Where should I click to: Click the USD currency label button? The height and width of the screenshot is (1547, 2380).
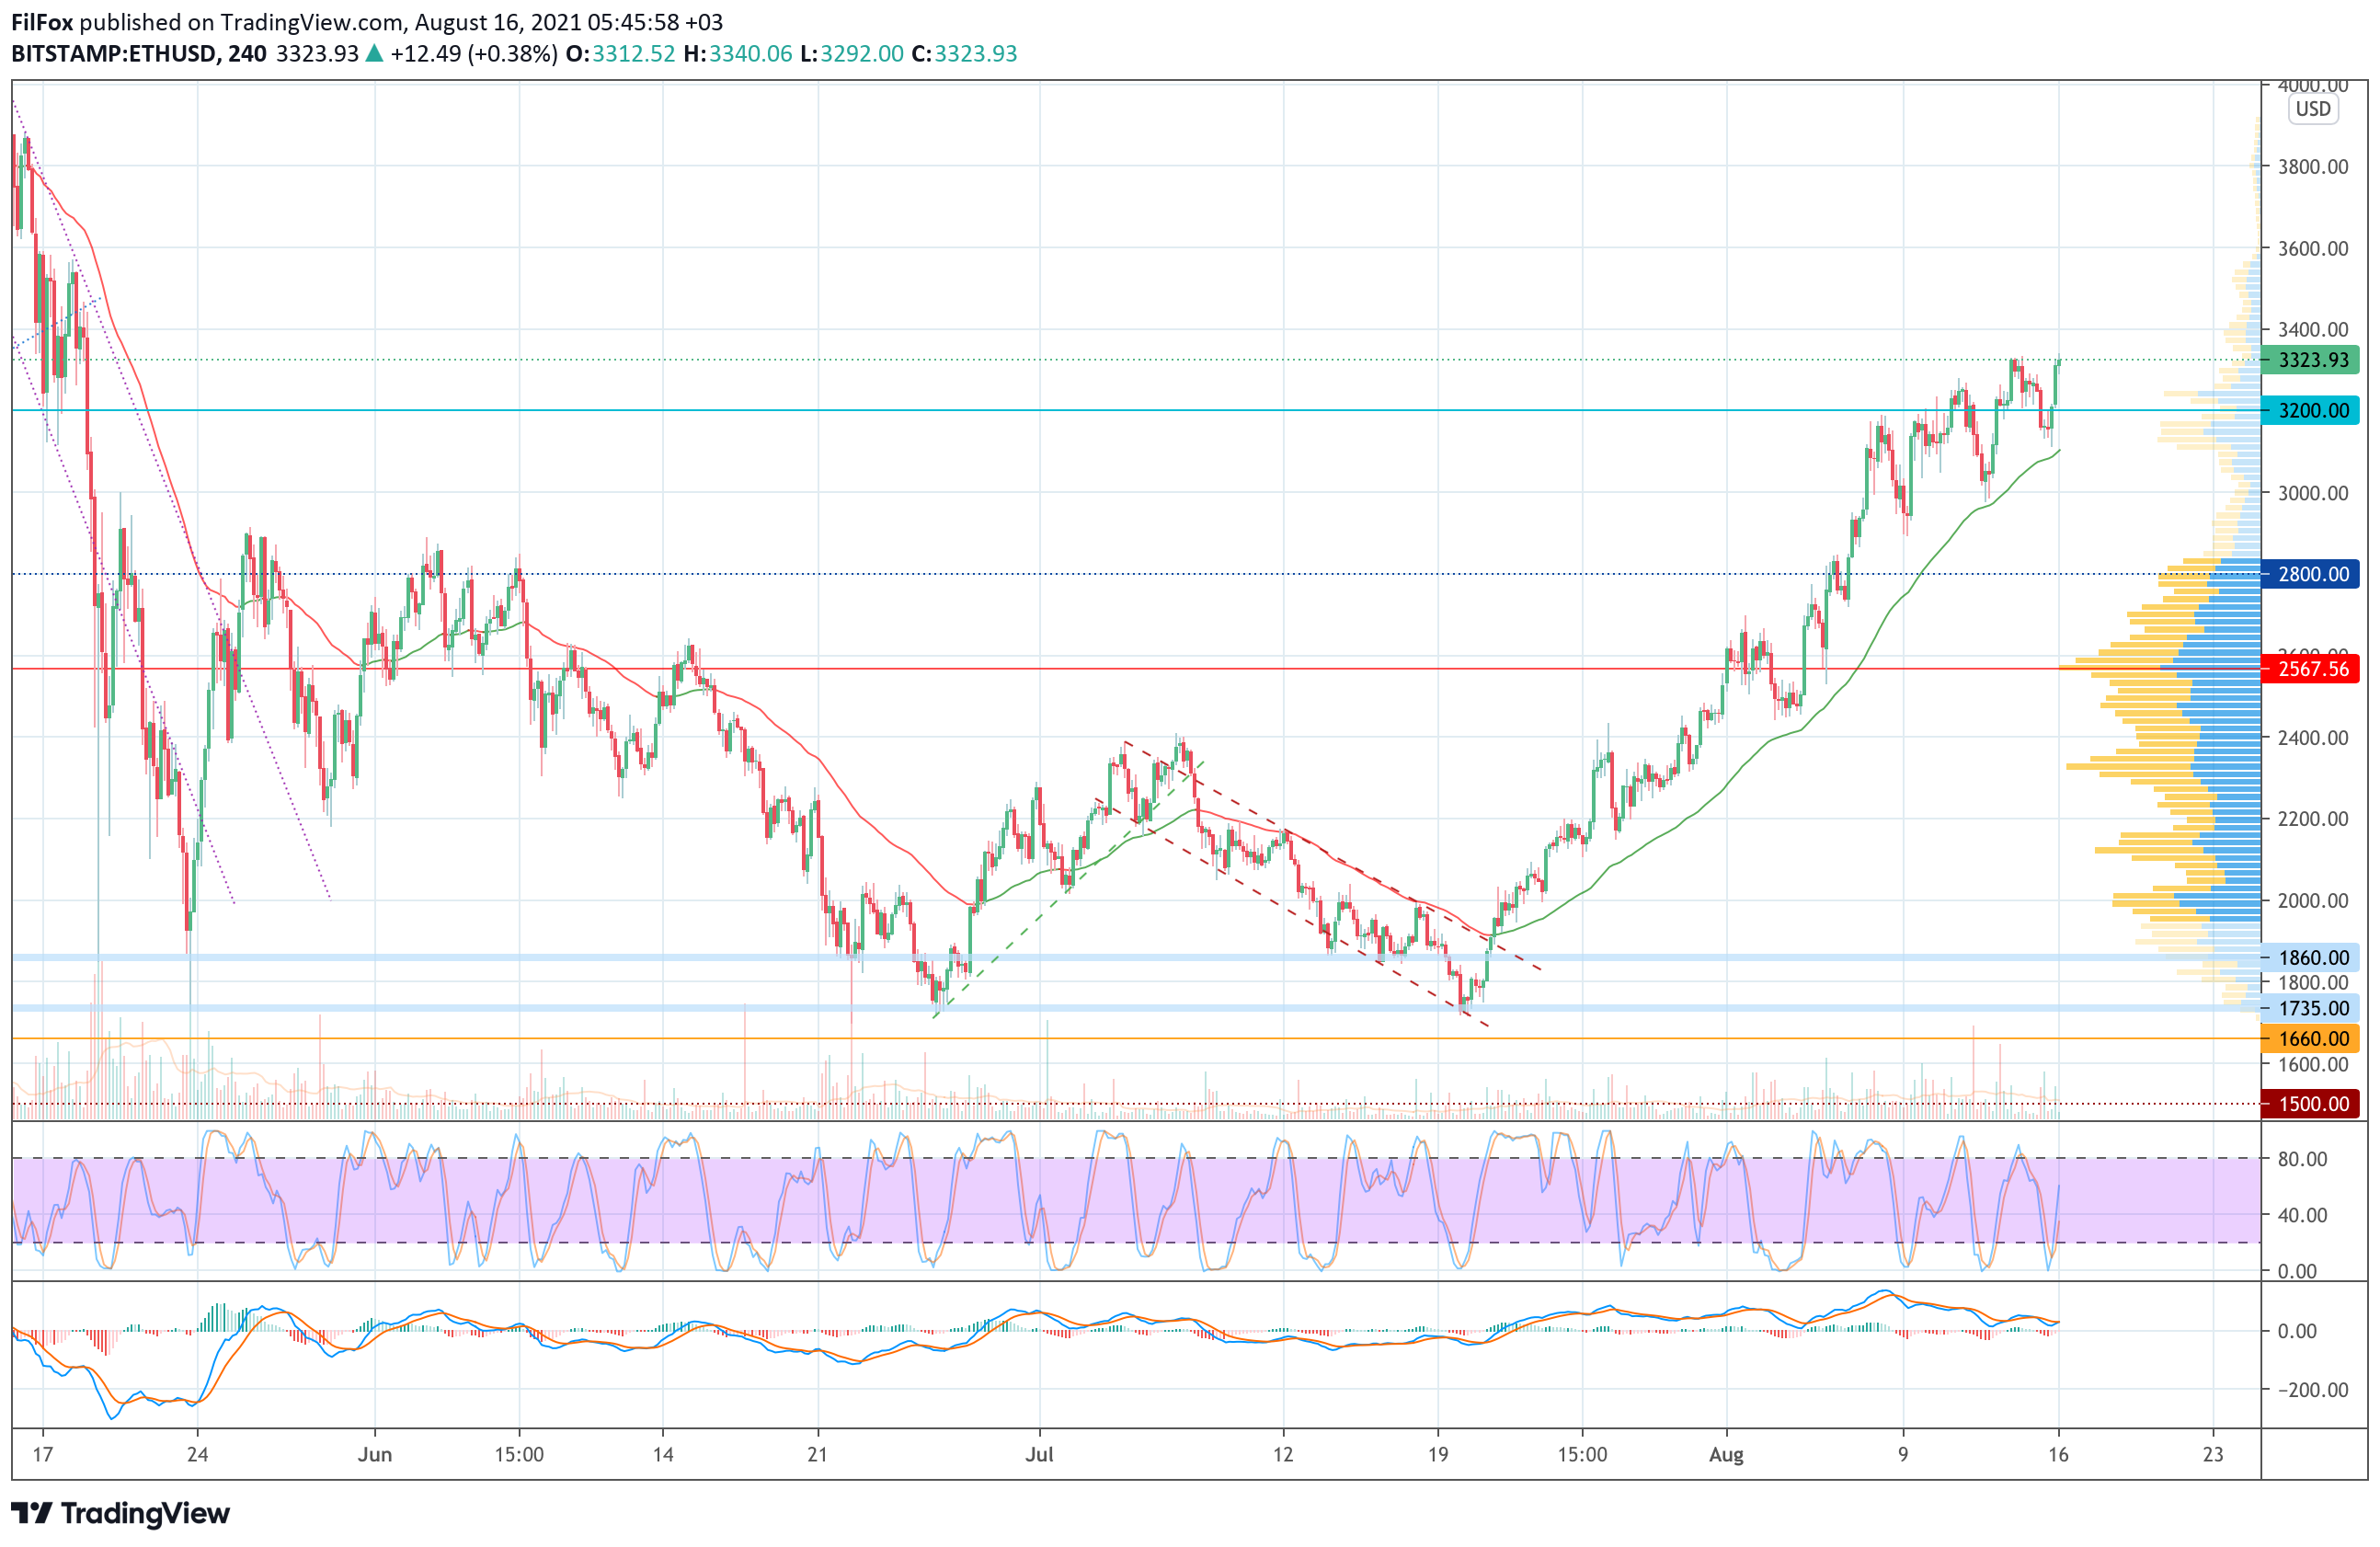[2312, 109]
